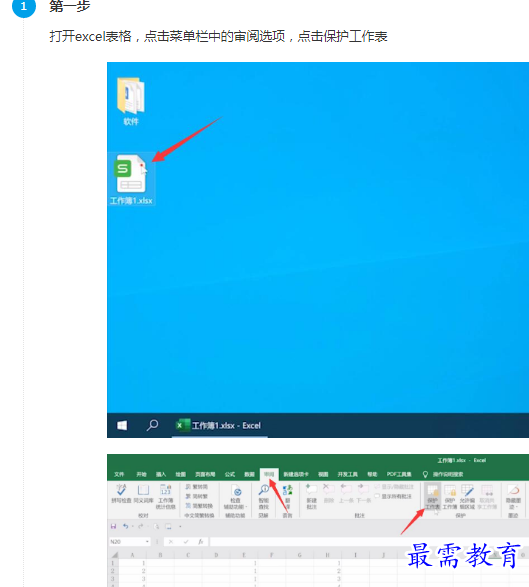The image size is (529, 587).
Task: Run 拼写检查 spell check
Action: (121, 493)
